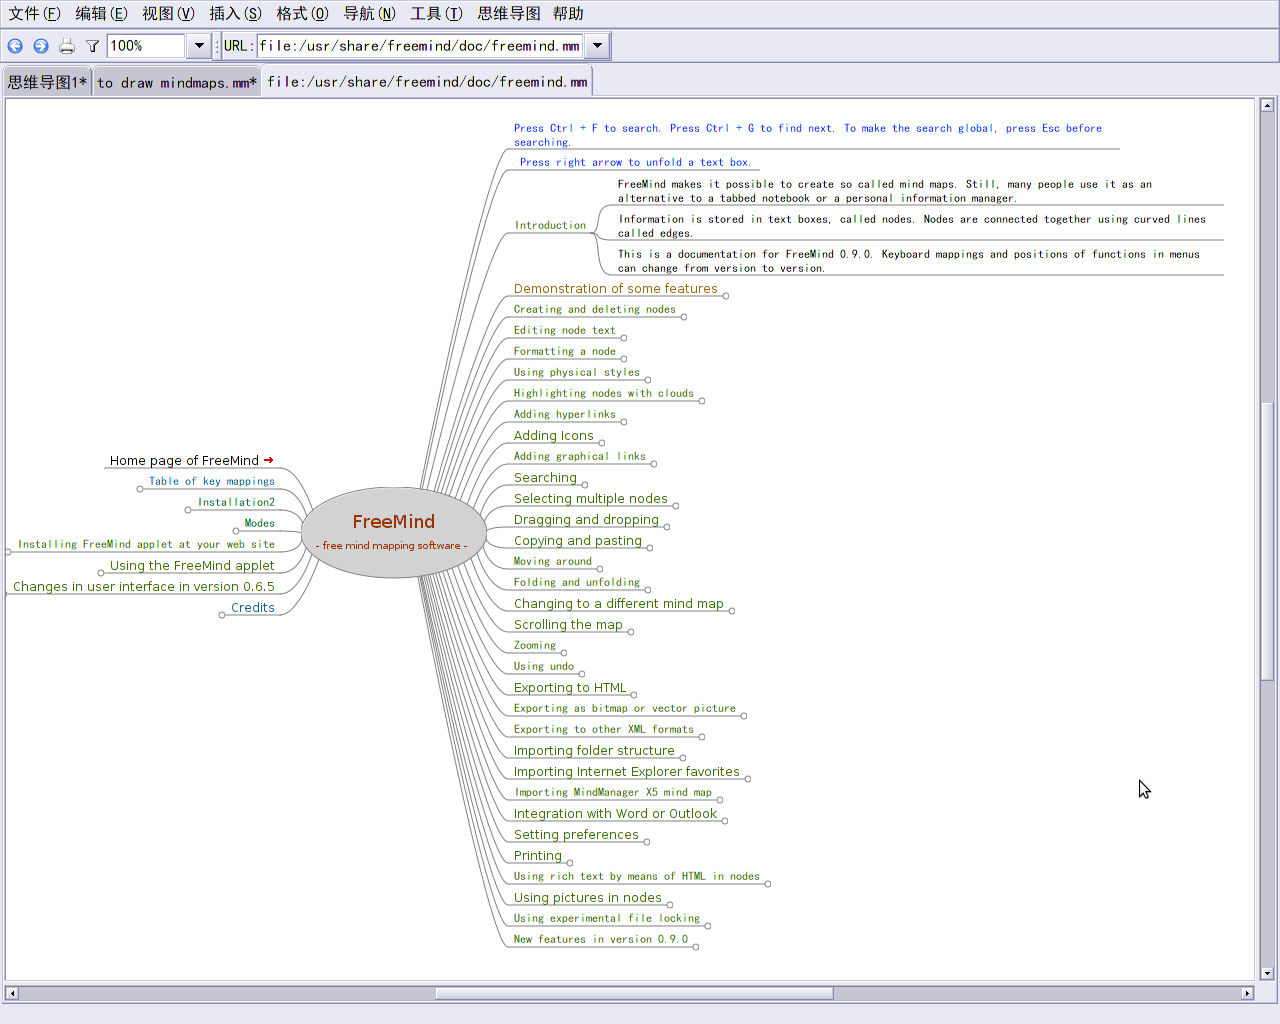Select 'Selecting multiple nodes' node
The width and height of the screenshot is (1280, 1024).
[x=591, y=499]
